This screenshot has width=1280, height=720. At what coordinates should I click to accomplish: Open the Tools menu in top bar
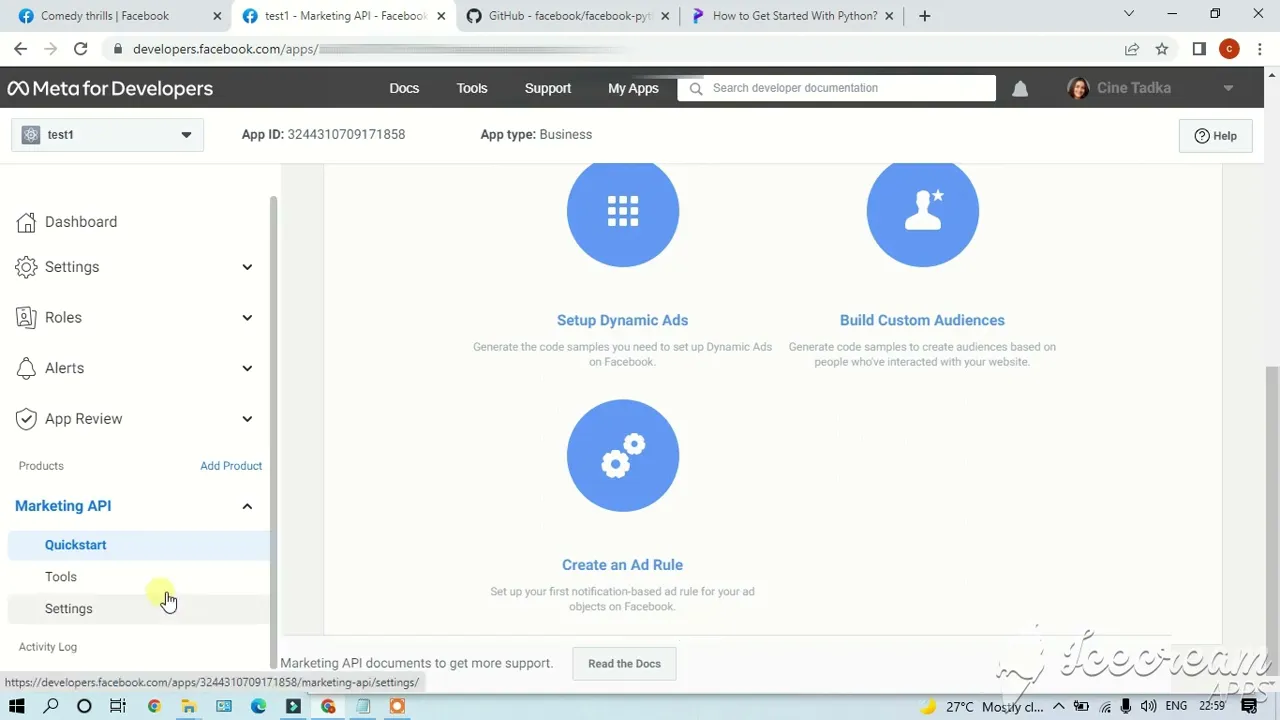point(472,88)
